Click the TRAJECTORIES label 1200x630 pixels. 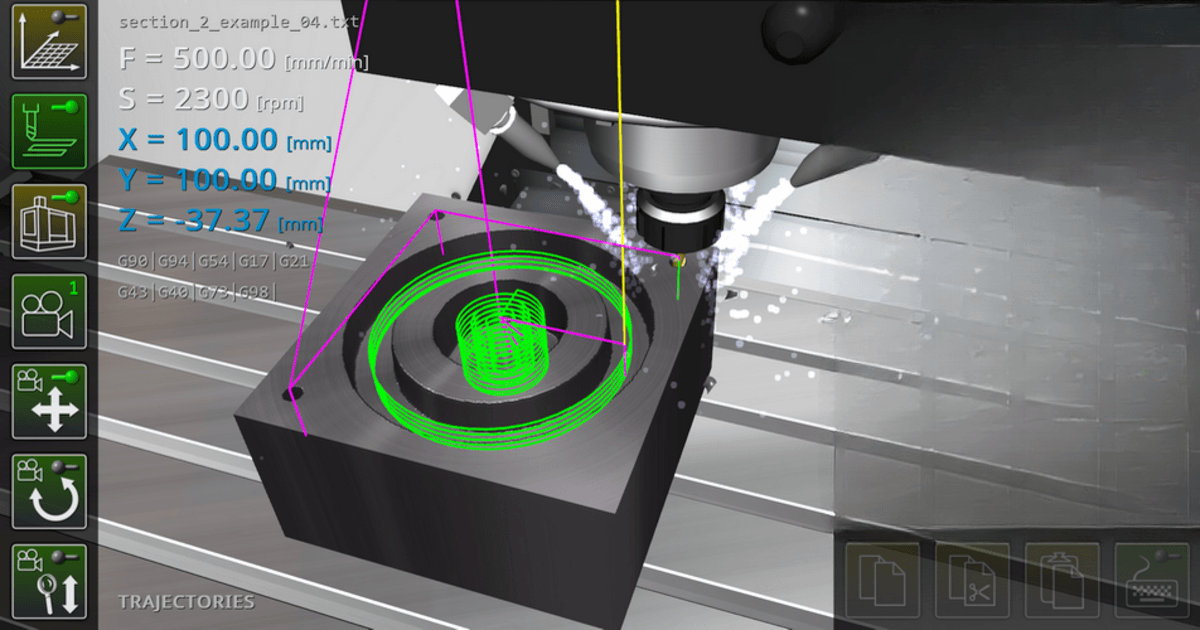click(185, 602)
